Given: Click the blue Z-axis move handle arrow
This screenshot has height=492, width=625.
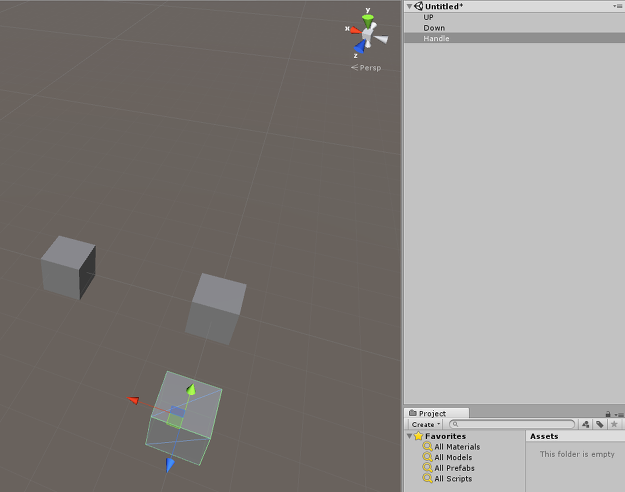Looking at the screenshot, I should click(x=169, y=465).
